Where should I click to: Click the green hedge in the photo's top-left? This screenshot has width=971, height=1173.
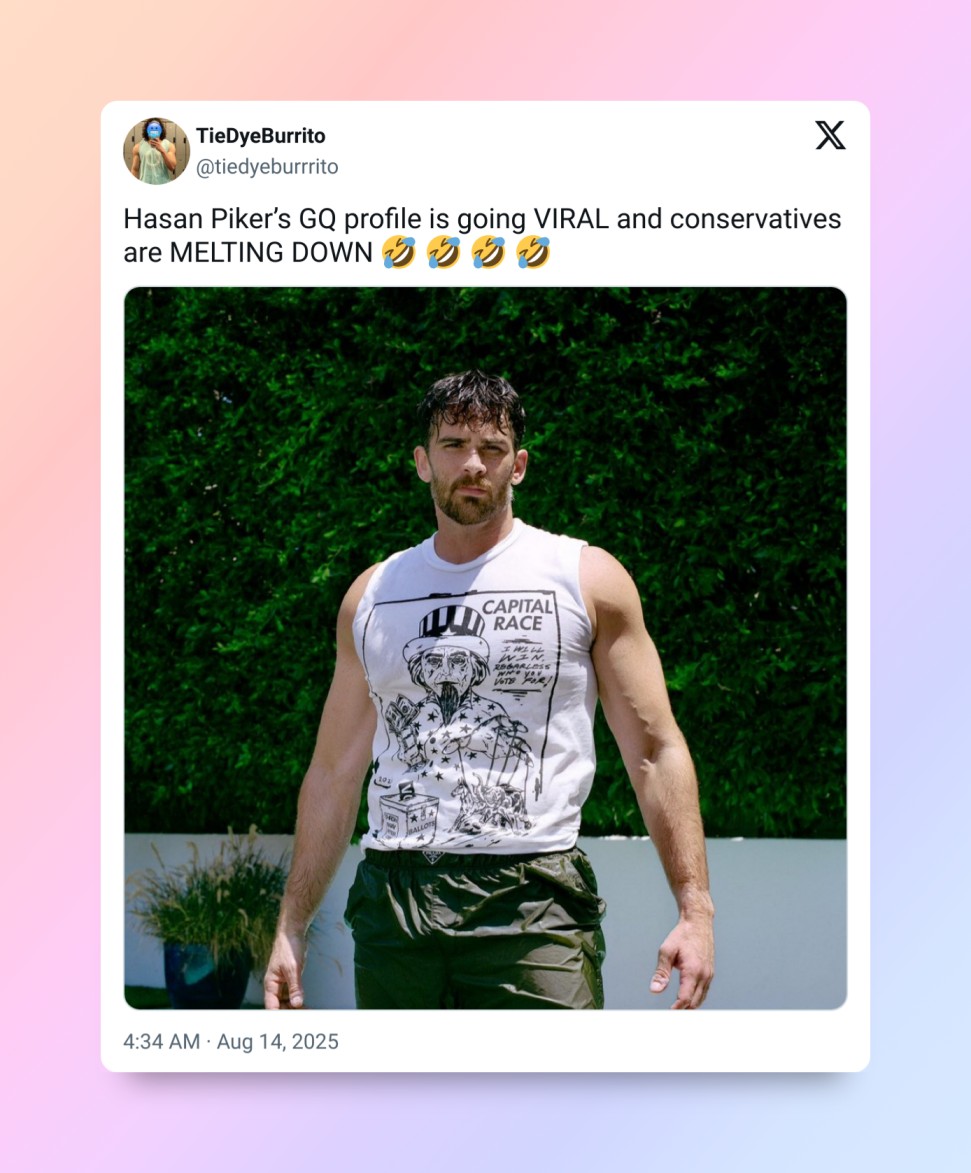click(220, 400)
